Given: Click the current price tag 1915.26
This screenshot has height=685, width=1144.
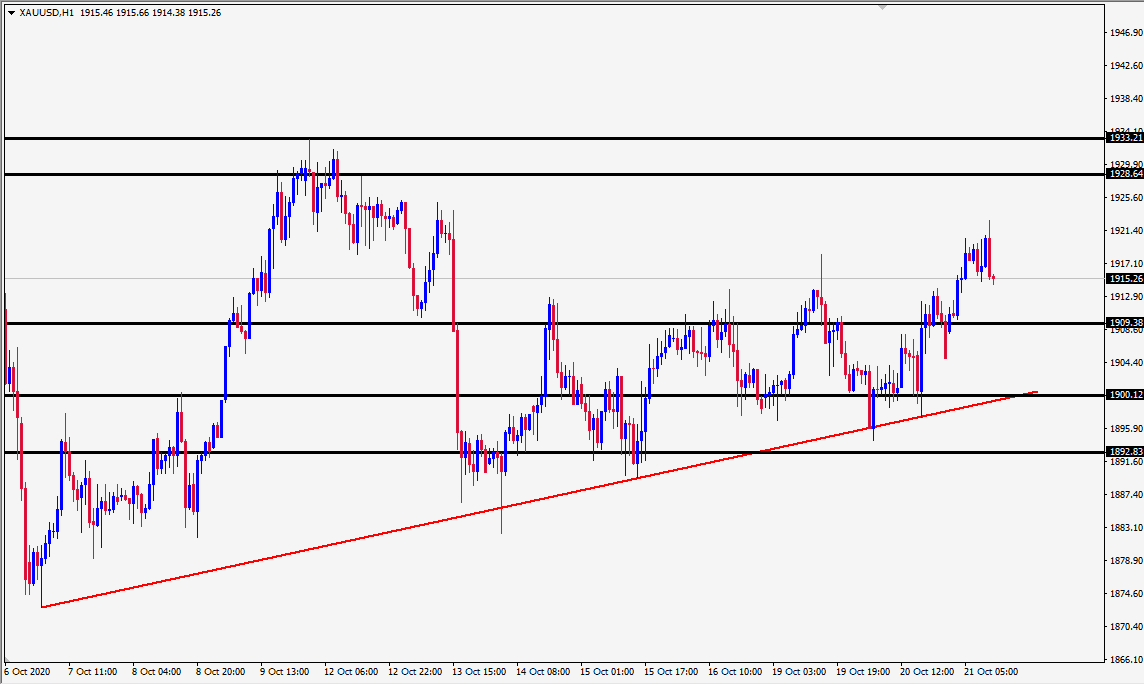Looking at the screenshot, I should [1125, 279].
